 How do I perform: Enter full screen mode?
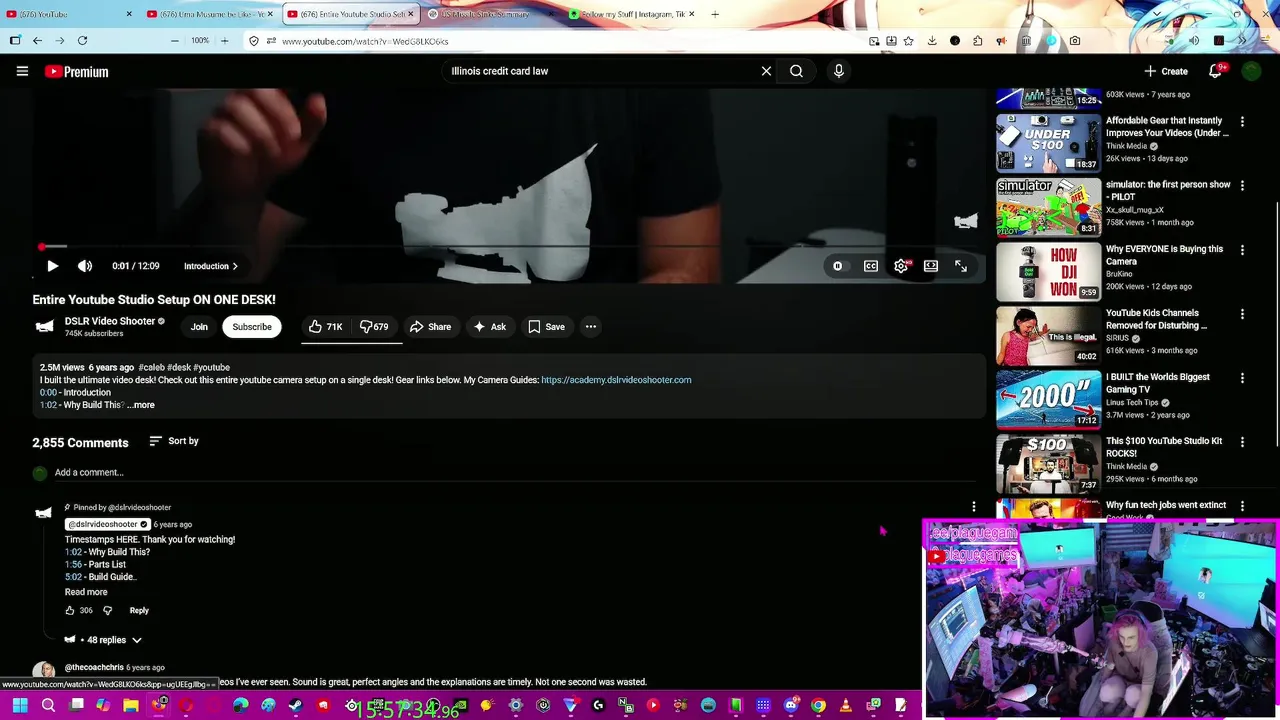pyautogui.click(x=961, y=266)
